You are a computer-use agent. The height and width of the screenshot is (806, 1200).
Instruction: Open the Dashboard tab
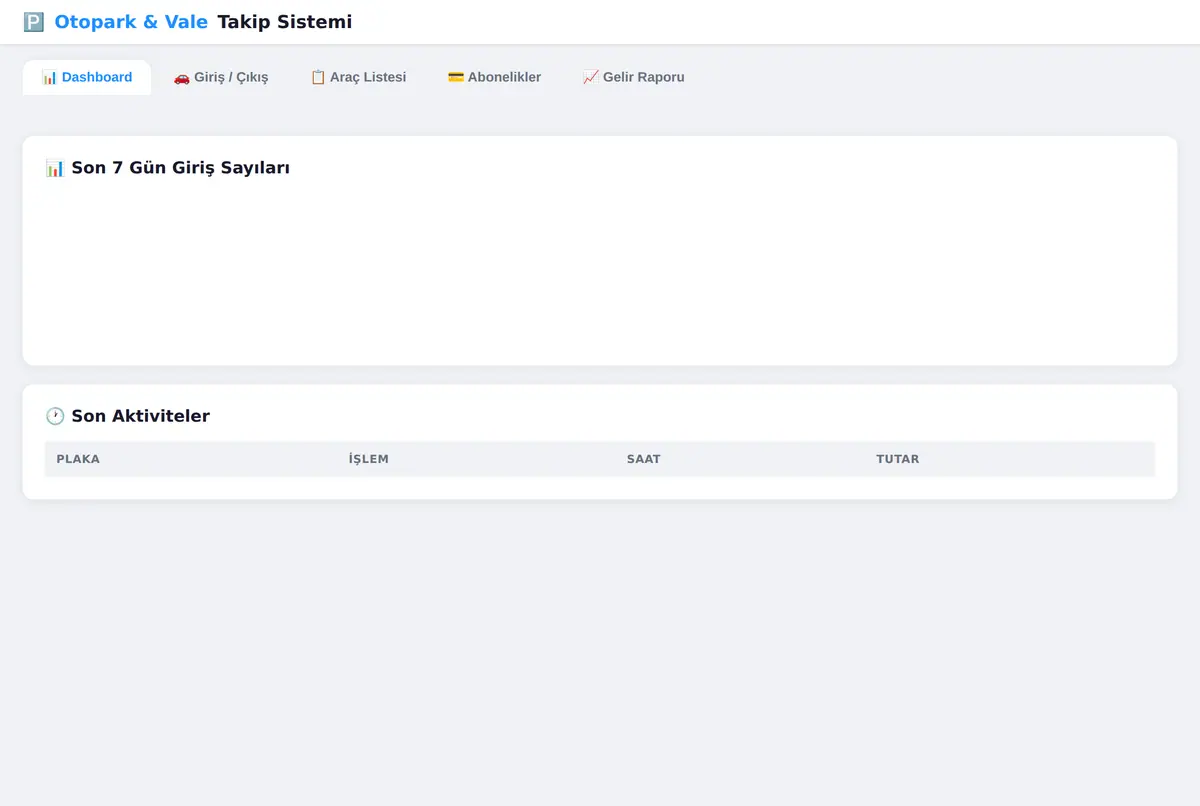tap(87, 77)
